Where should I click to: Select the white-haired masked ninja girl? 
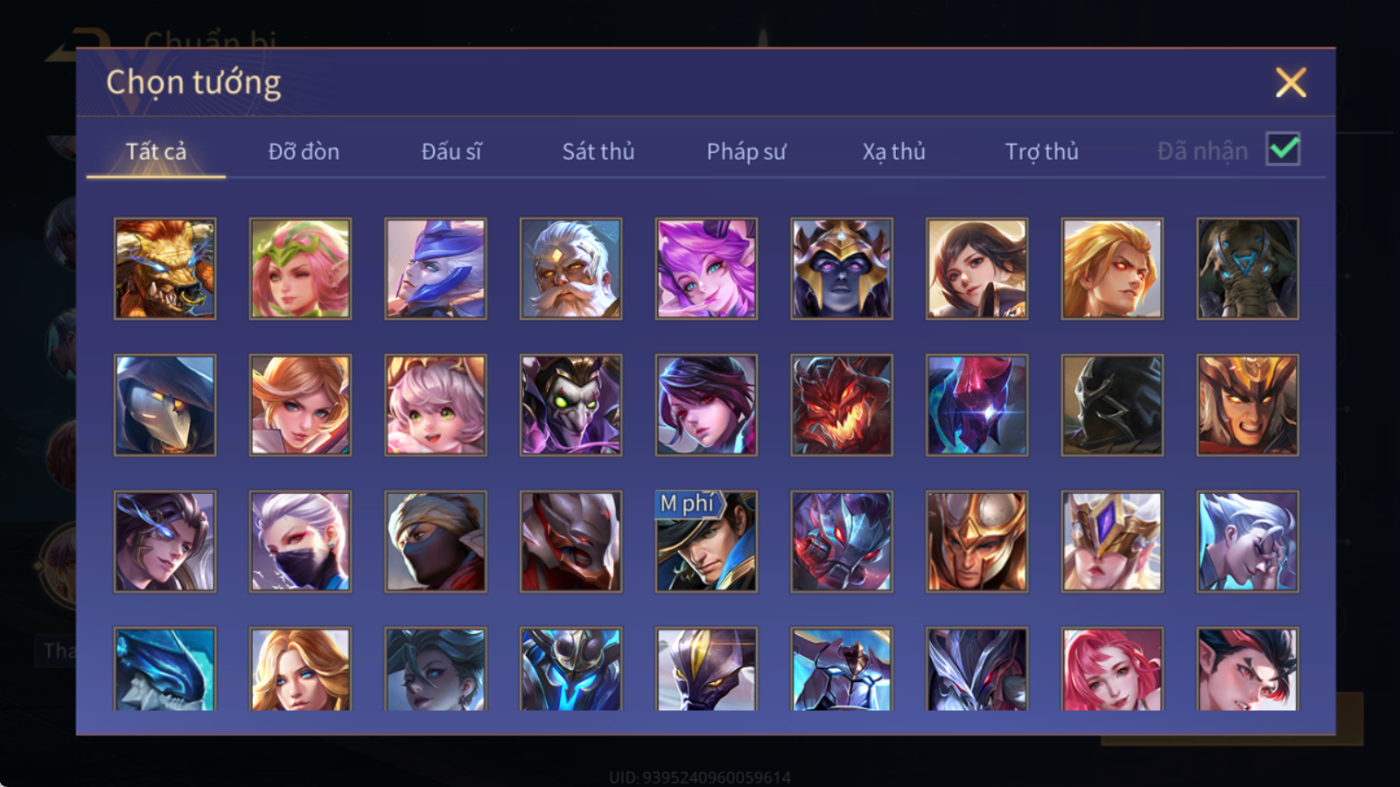coord(300,541)
